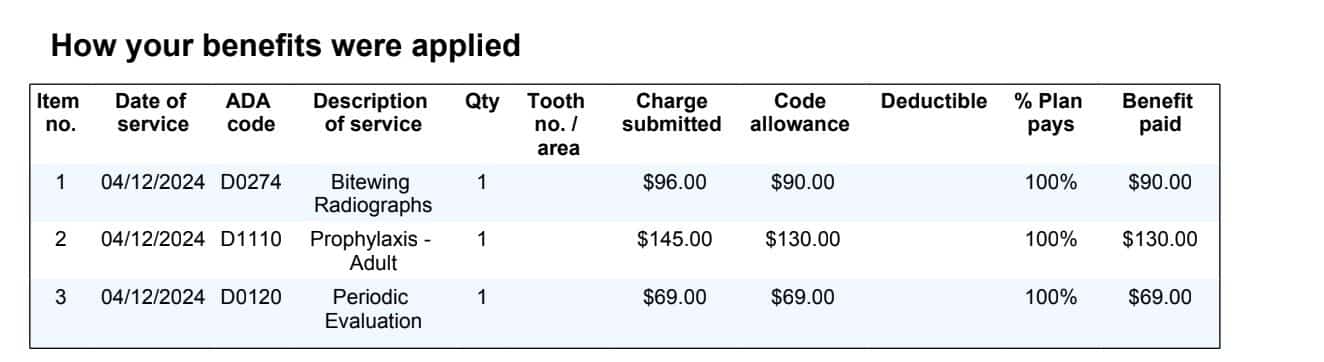Click ADA code D0274 cell

(251, 183)
